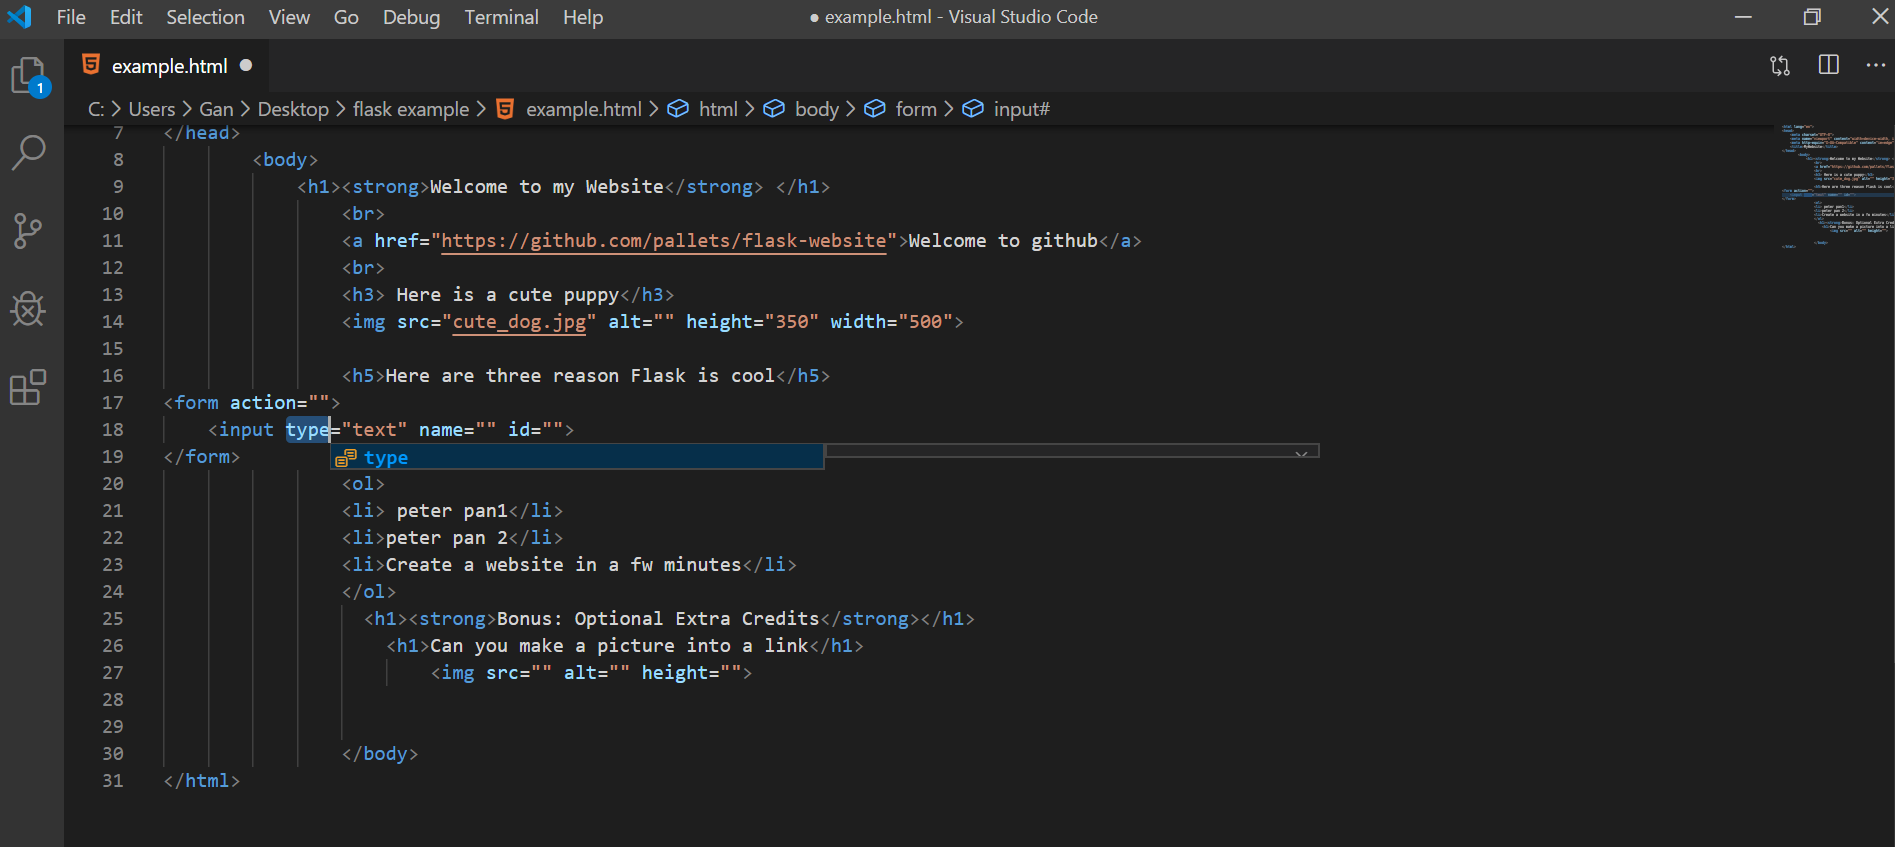Click the 'flask example' breadcrumb folder
The height and width of the screenshot is (847, 1895).
pyautogui.click(x=410, y=109)
